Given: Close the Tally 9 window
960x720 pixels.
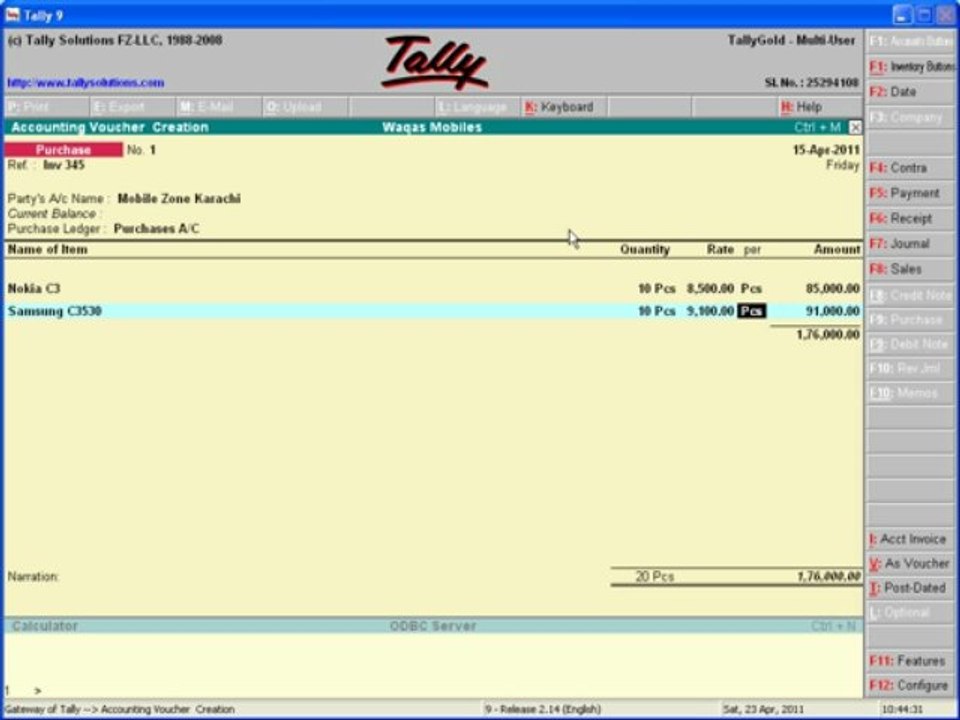Looking at the screenshot, I should [x=946, y=15].
